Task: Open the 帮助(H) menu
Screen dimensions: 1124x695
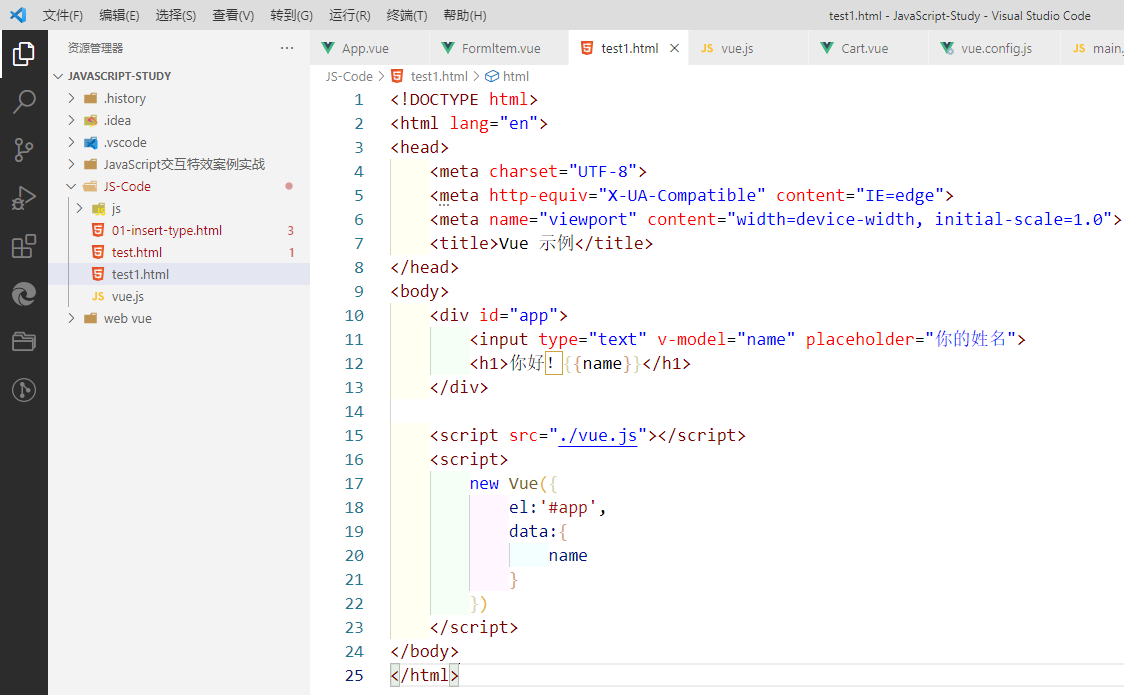Action: pyautogui.click(x=465, y=15)
